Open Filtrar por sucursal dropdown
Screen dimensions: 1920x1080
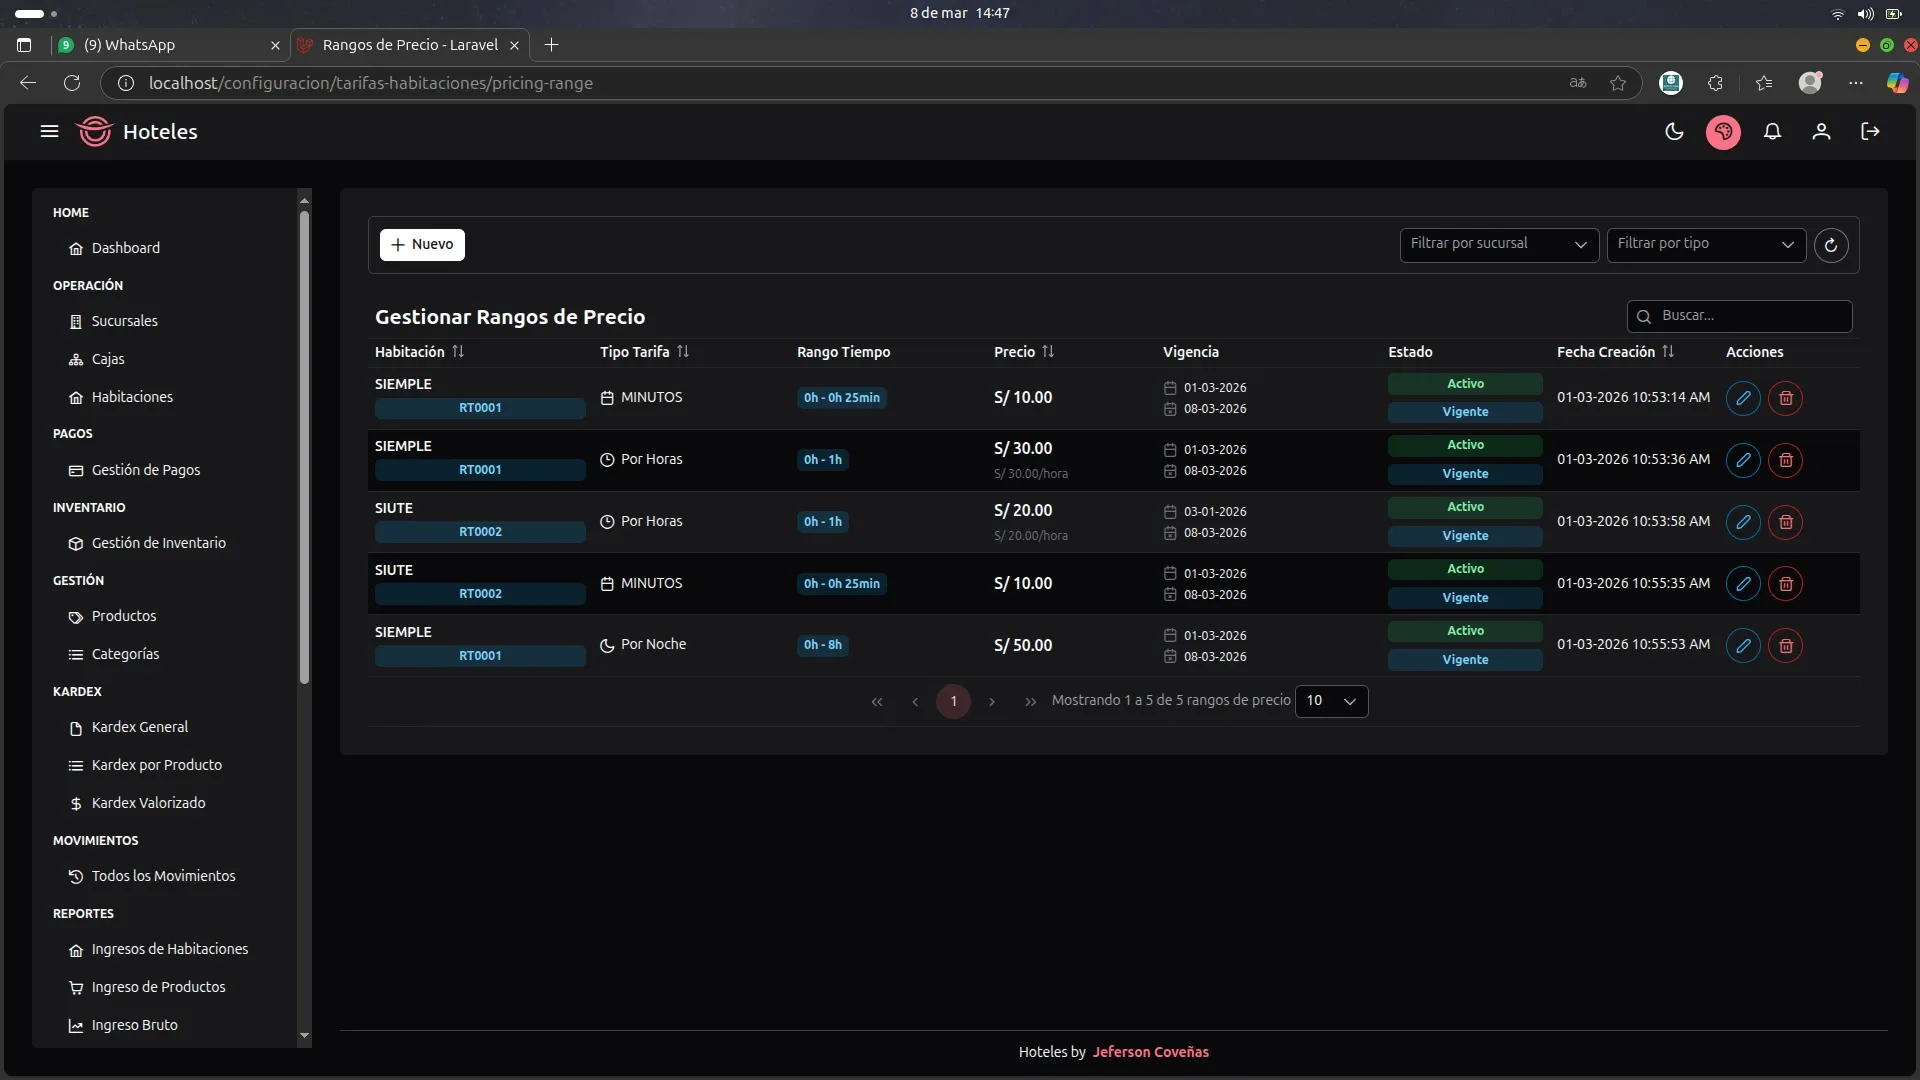tap(1498, 244)
